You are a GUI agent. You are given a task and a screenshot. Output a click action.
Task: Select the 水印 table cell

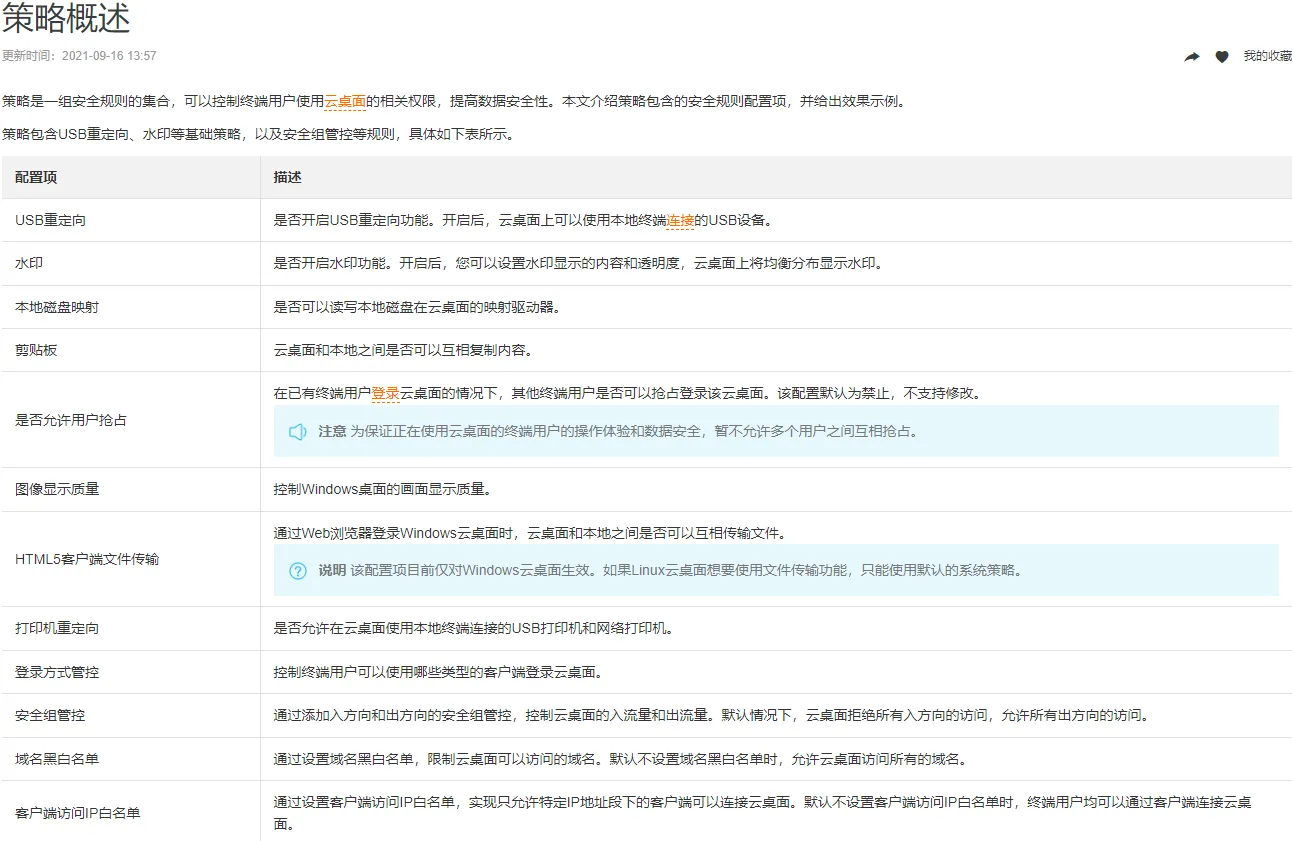pyautogui.click(x=131, y=264)
